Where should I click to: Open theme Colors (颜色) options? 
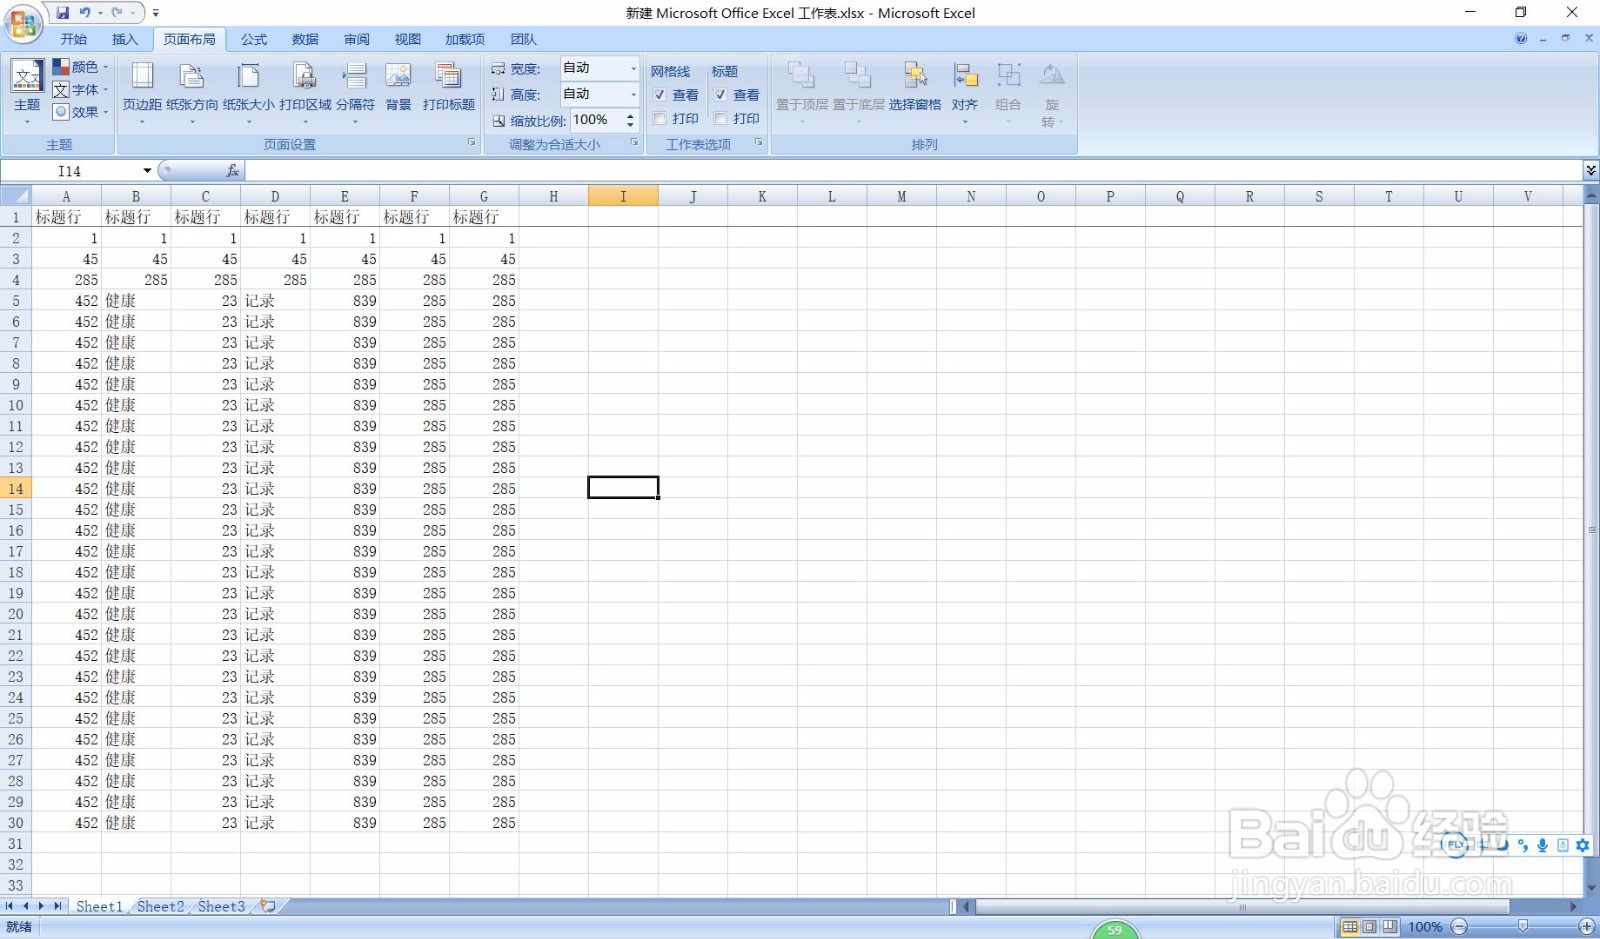point(80,67)
